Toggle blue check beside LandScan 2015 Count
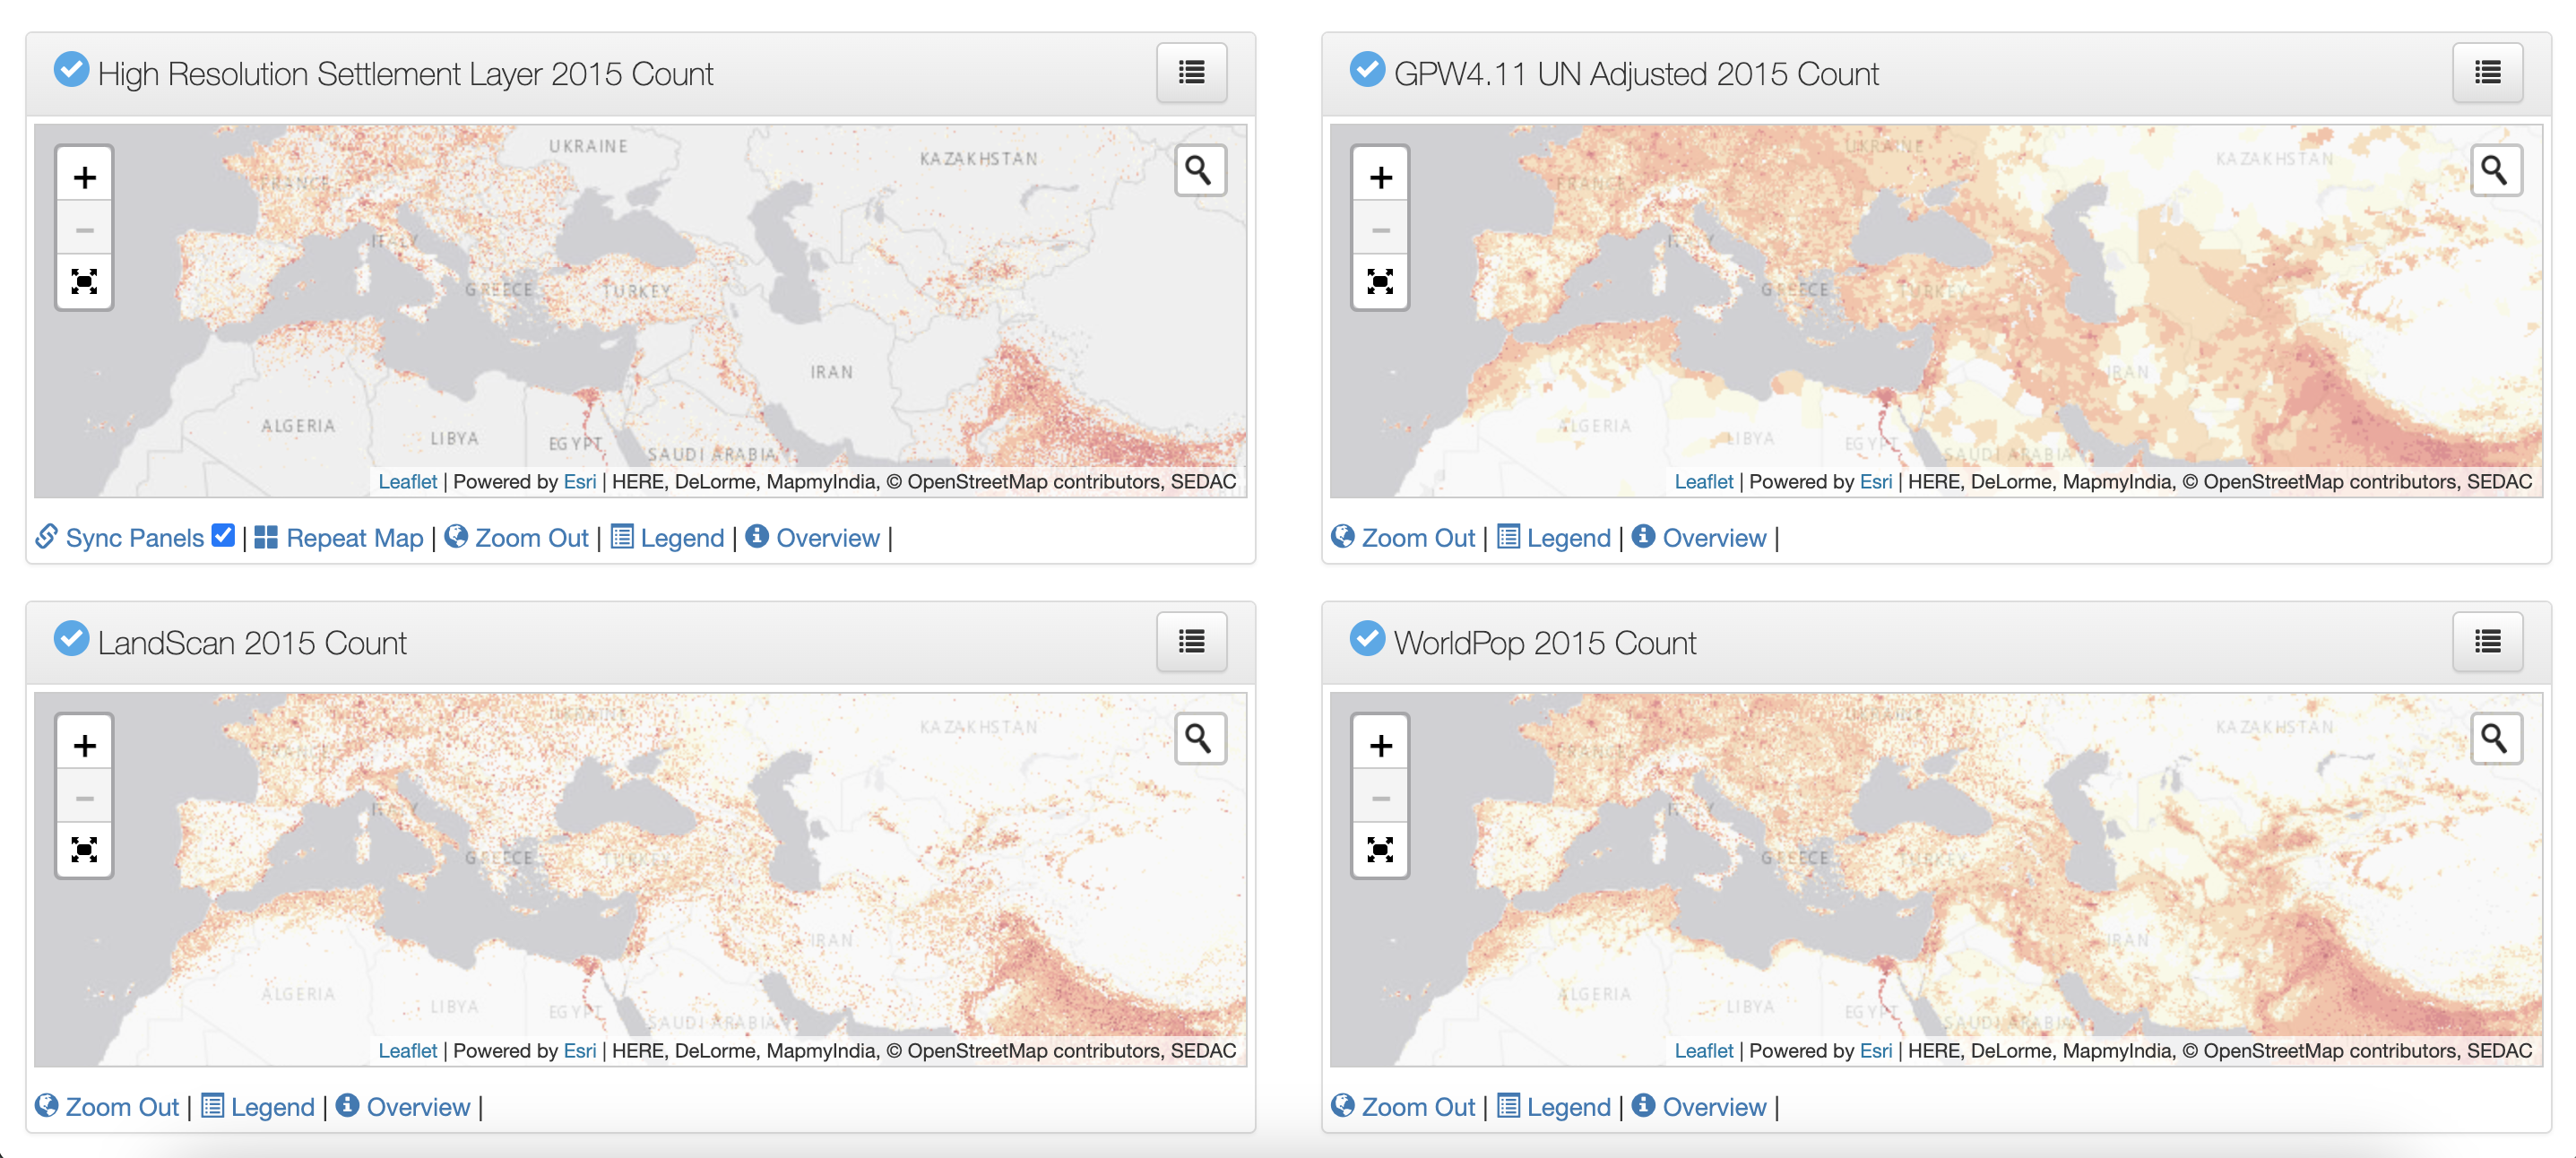Screen dimensions: 2576x1158 pos(71,639)
